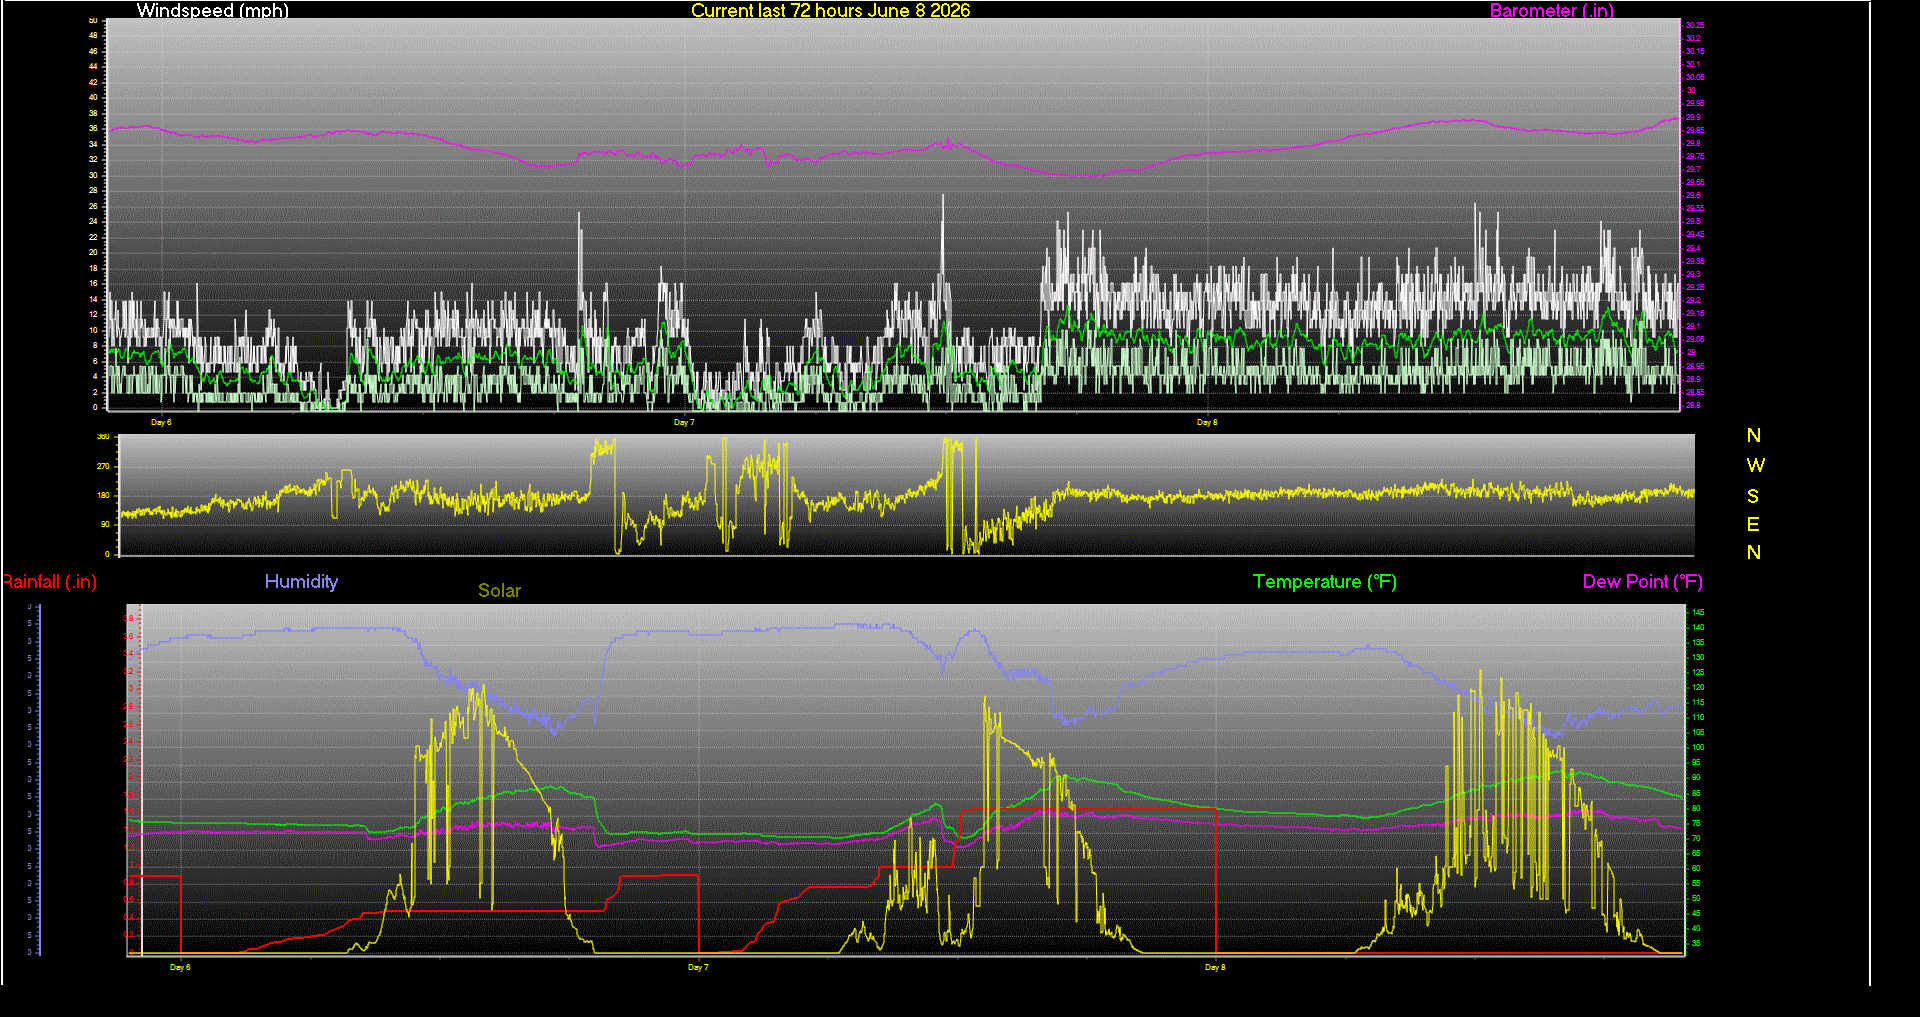
Task: Click the bottom 'N' compass direction label
Action: coord(1754,552)
